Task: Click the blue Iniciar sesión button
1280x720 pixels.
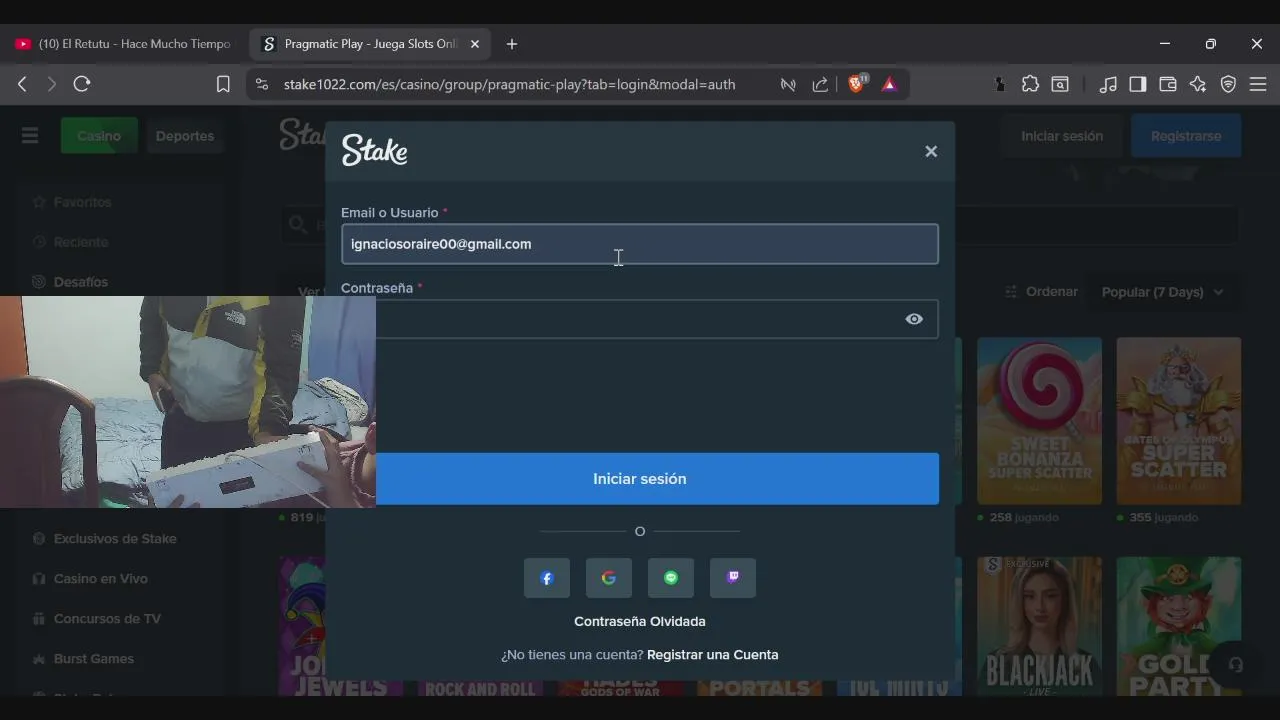Action: pyautogui.click(x=640, y=479)
